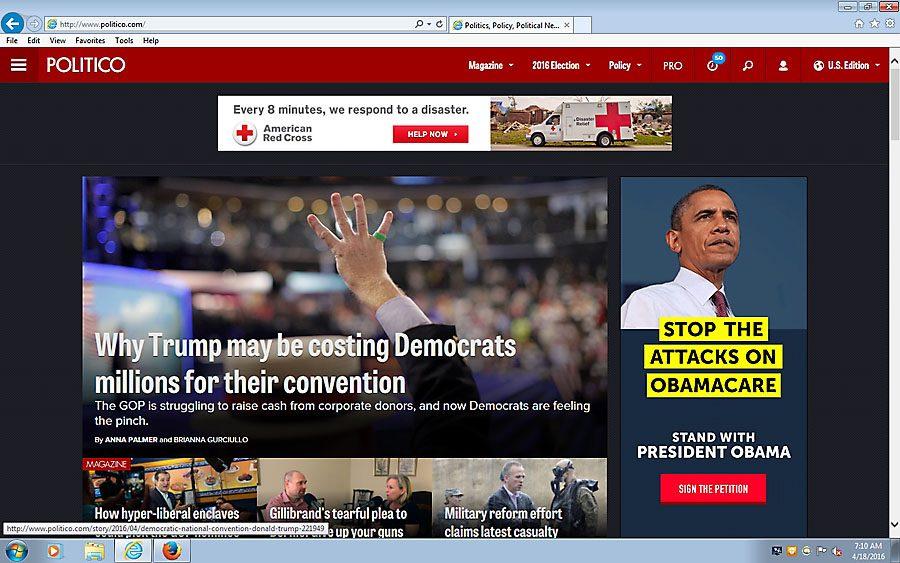Click the address bar search magnifier icon

point(419,24)
